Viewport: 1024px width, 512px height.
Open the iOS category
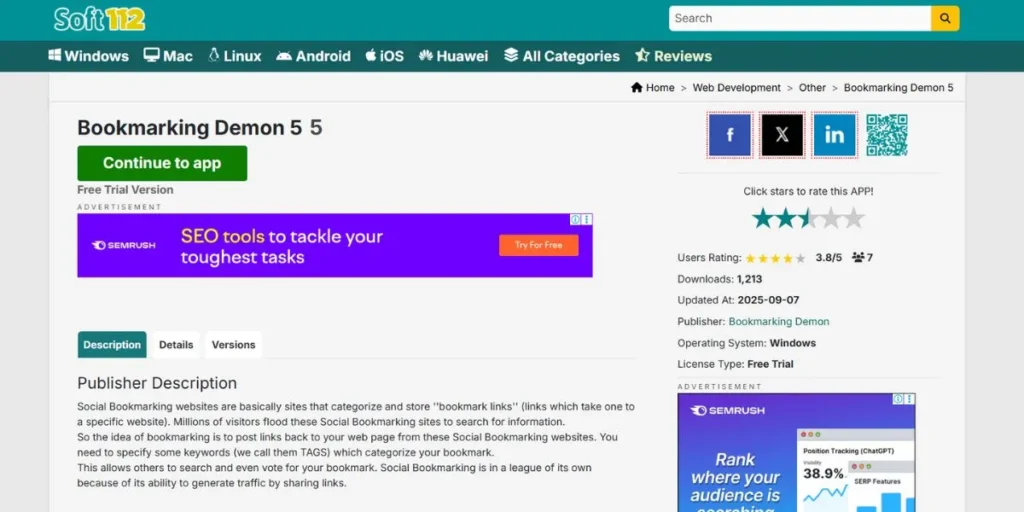click(385, 56)
